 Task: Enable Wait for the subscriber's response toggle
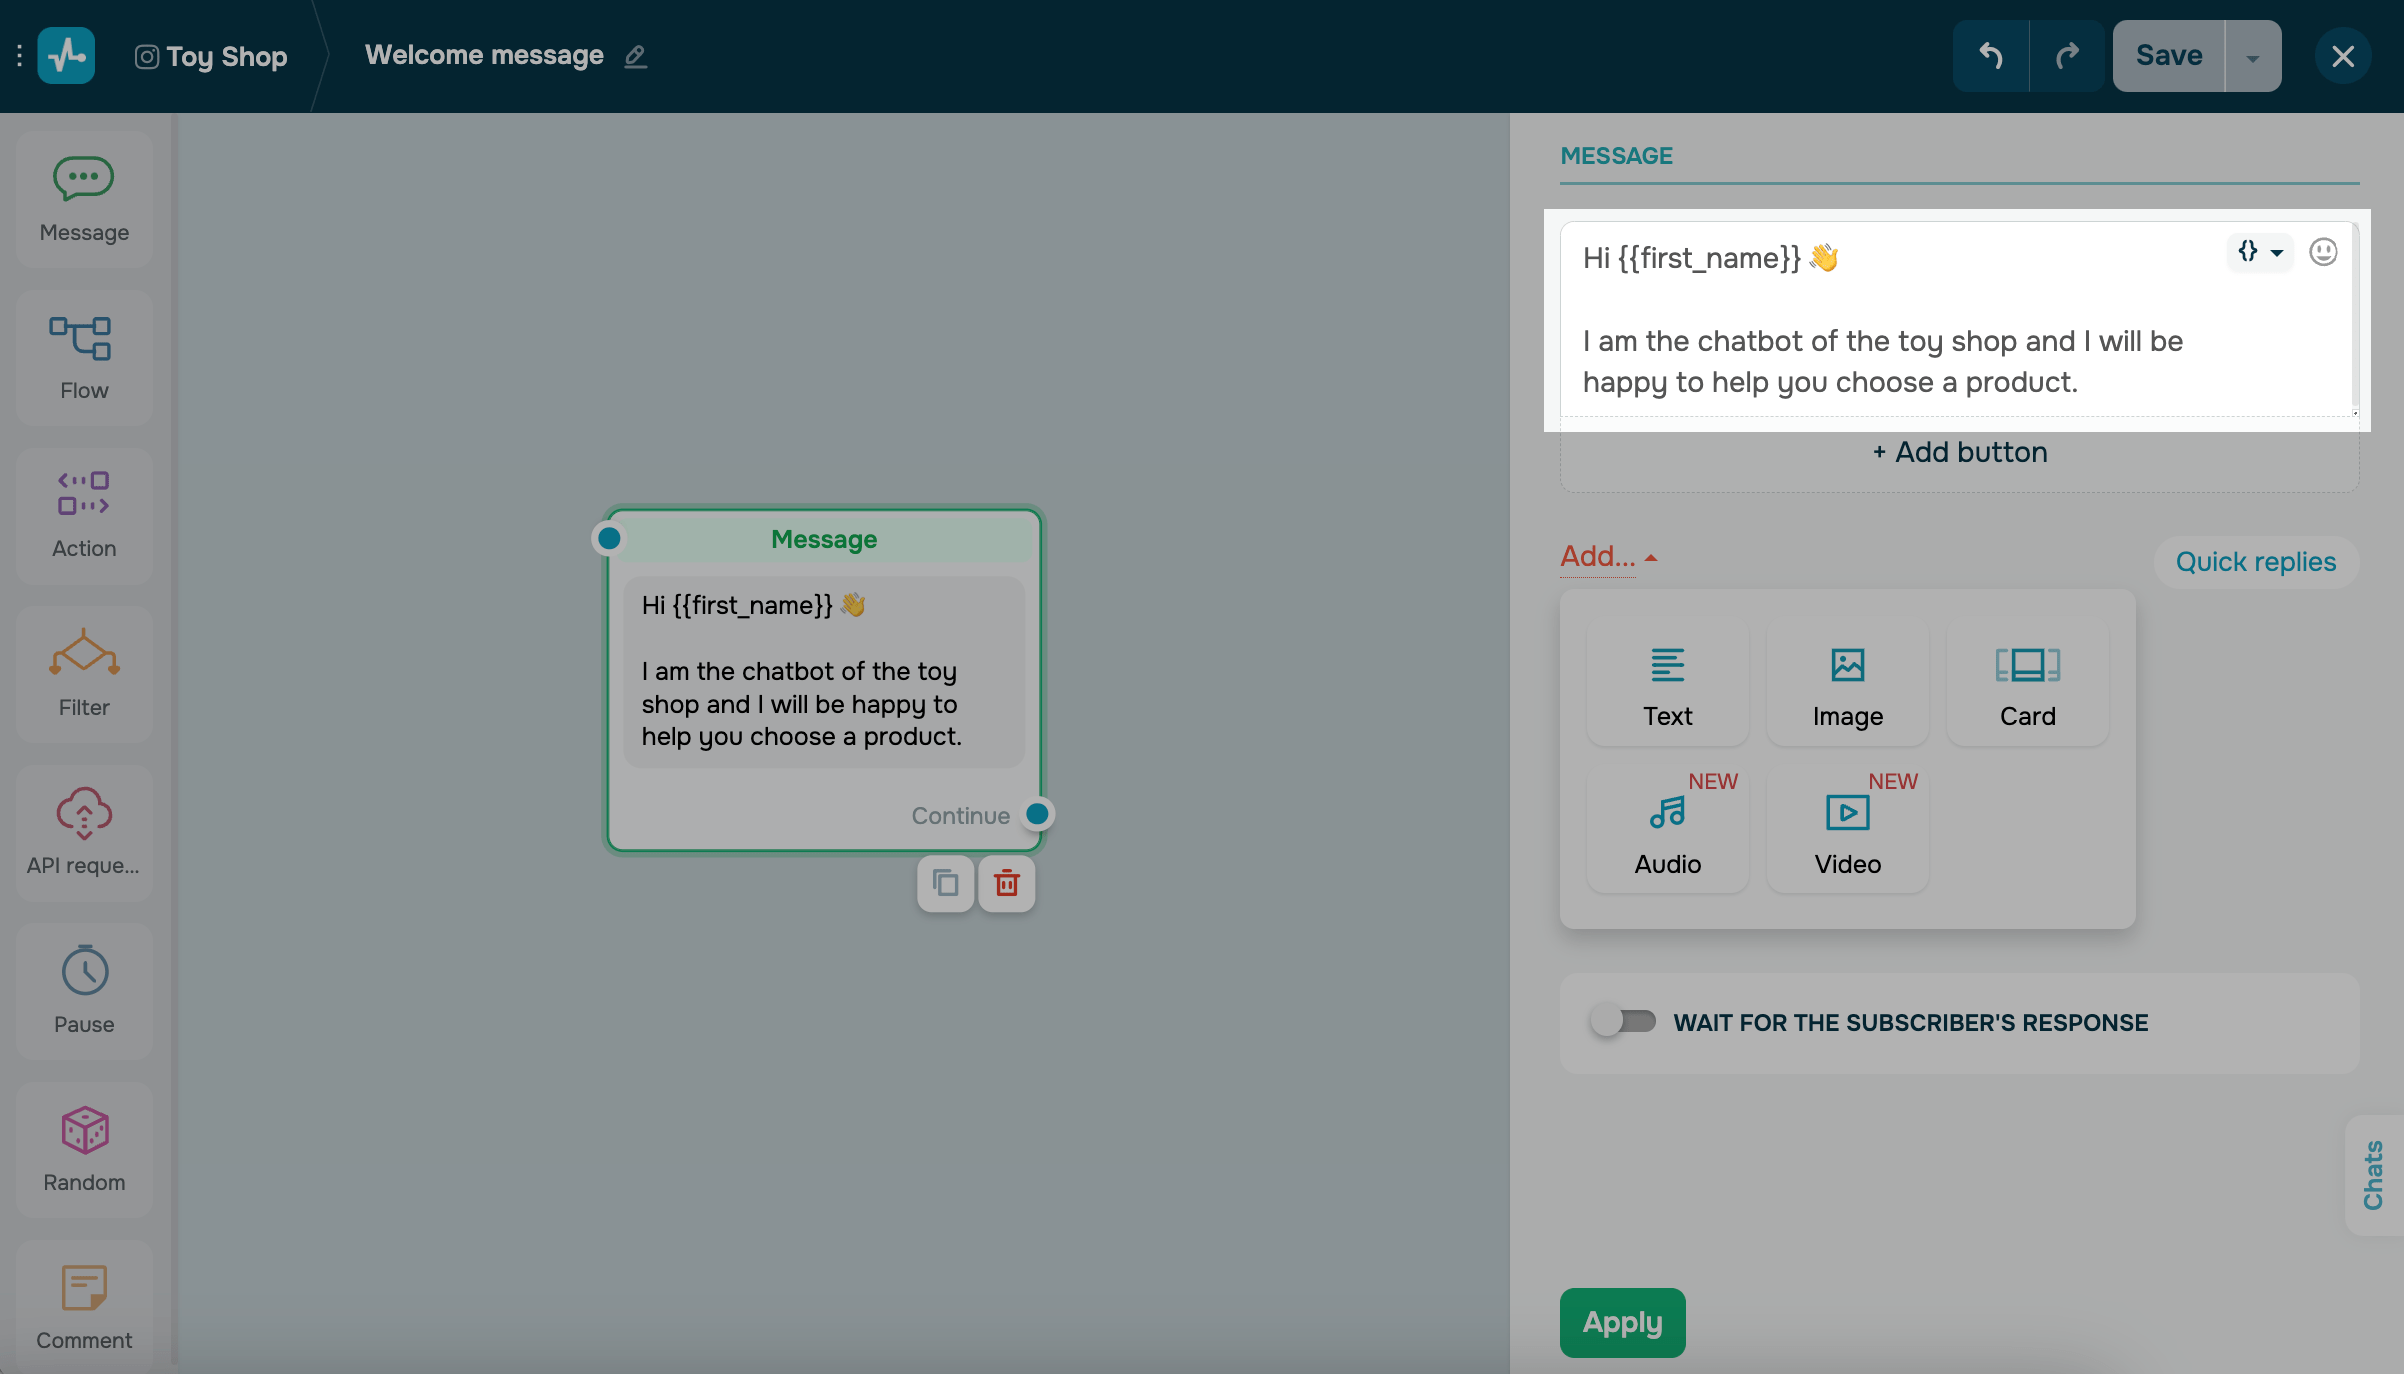click(x=1623, y=1021)
